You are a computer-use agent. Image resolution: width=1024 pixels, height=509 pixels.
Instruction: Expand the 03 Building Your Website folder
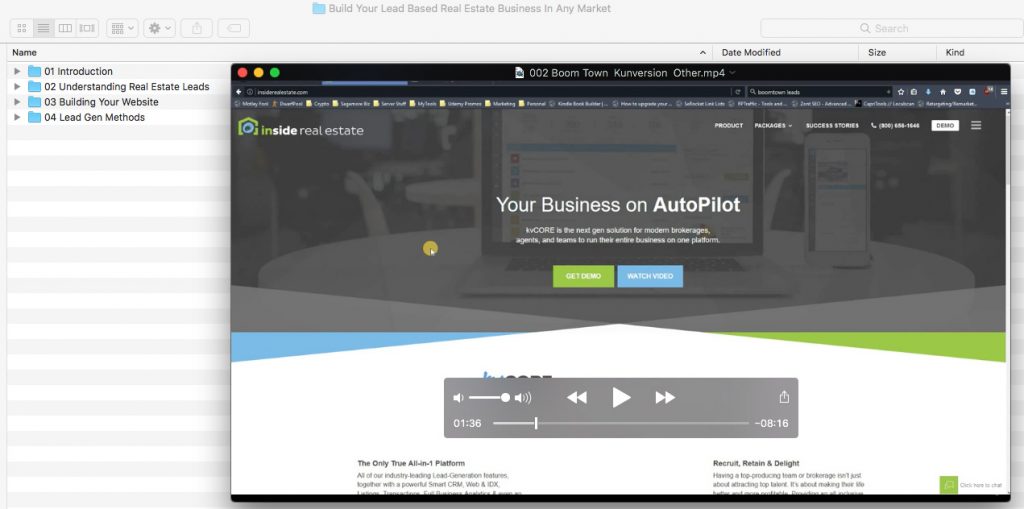[18, 102]
